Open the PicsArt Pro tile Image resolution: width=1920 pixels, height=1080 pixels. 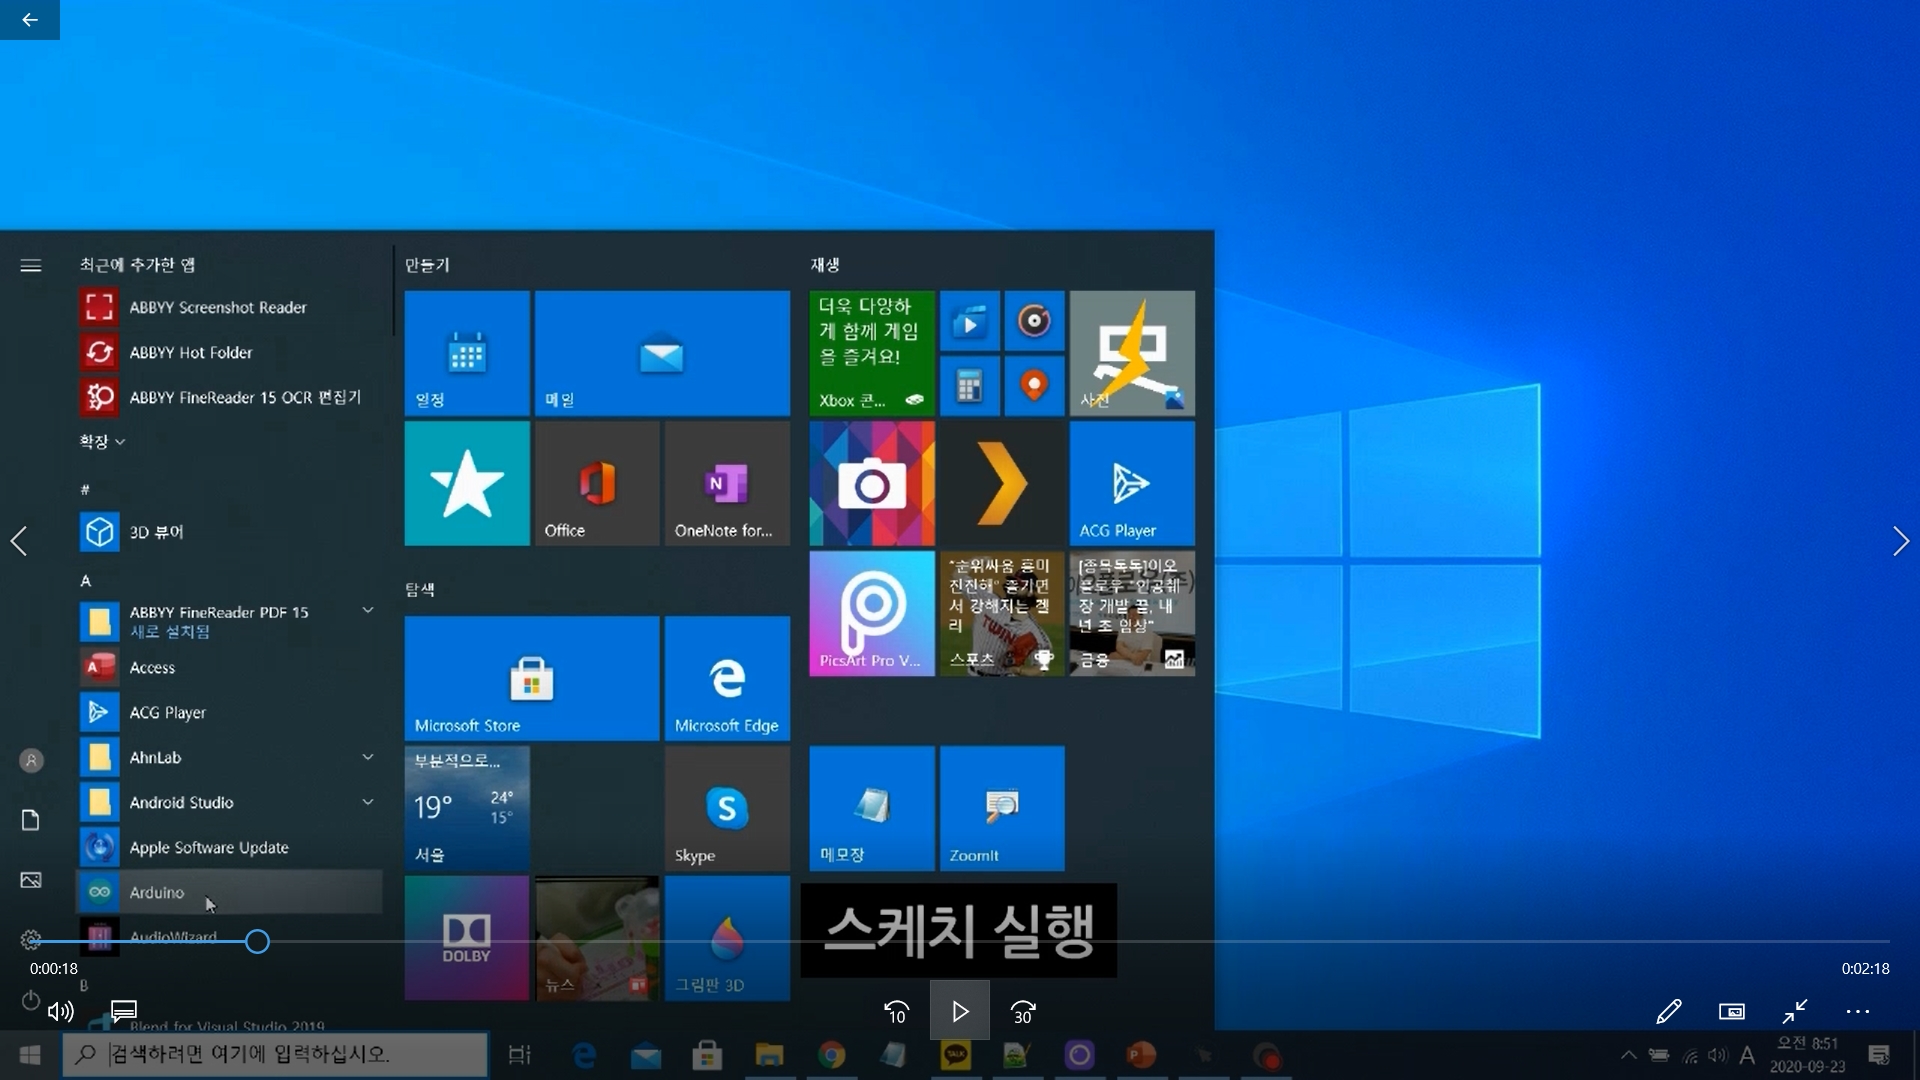tap(872, 613)
